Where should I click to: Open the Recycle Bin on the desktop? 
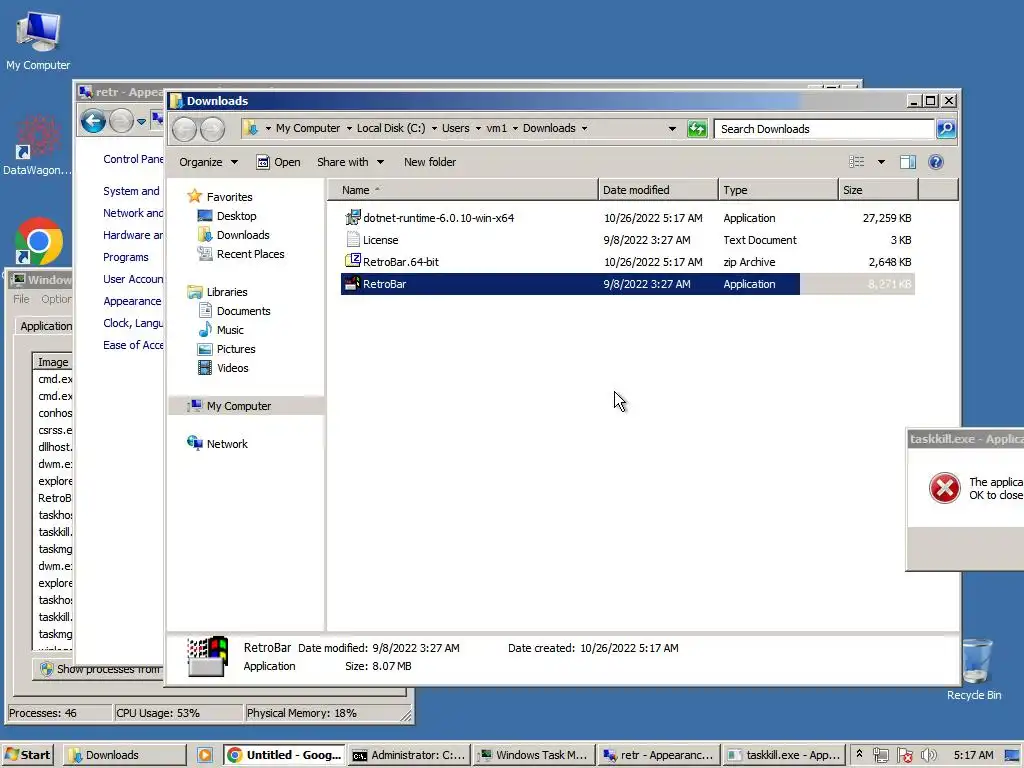pyautogui.click(x=975, y=668)
